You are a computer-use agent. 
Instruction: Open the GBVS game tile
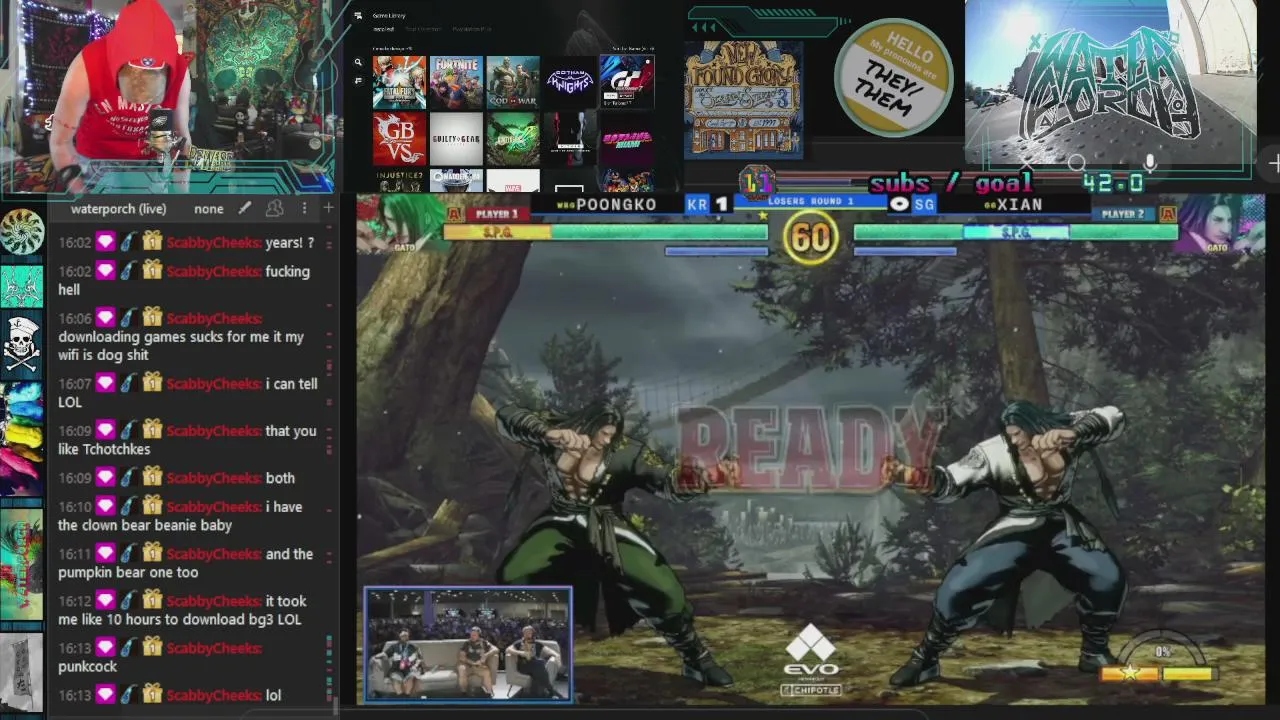click(x=399, y=139)
